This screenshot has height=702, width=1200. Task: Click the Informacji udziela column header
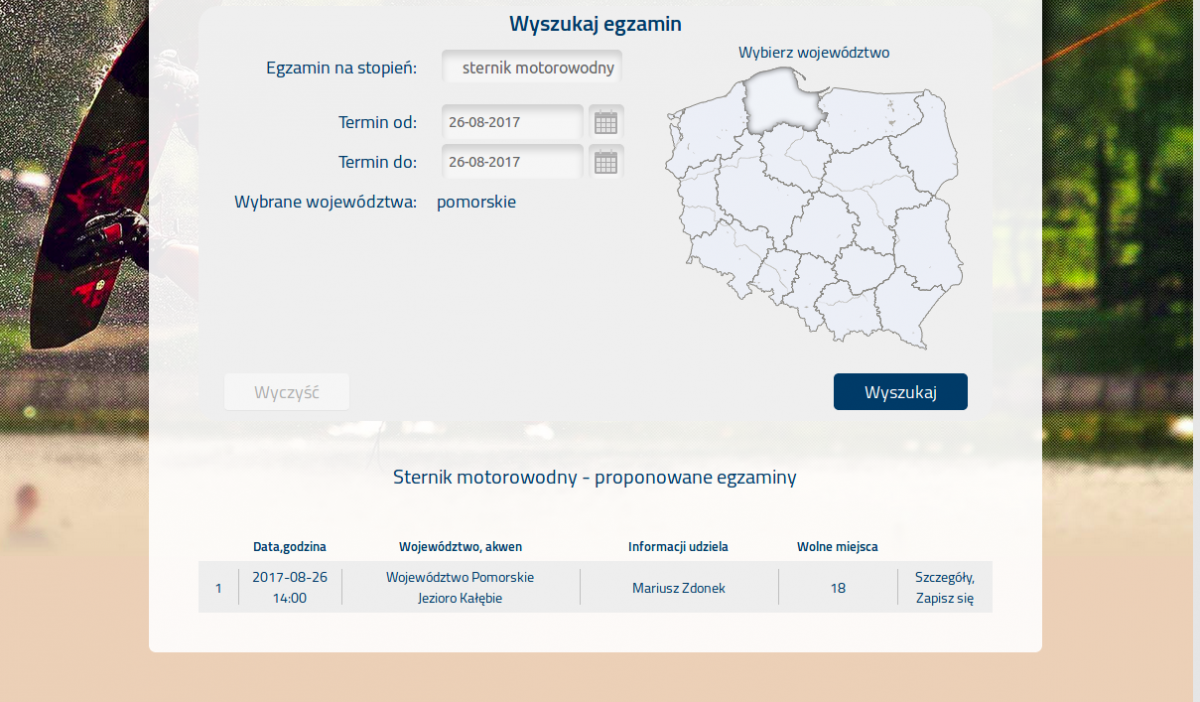(678, 547)
